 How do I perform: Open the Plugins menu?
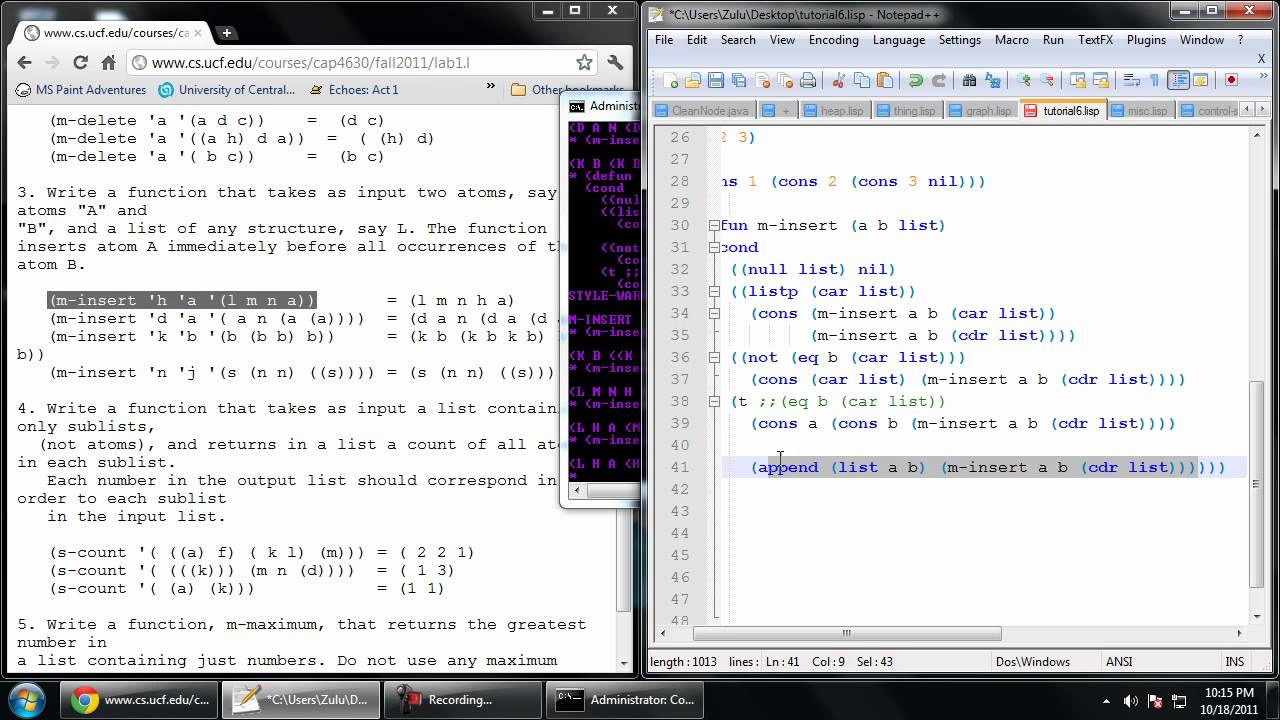tap(1146, 40)
